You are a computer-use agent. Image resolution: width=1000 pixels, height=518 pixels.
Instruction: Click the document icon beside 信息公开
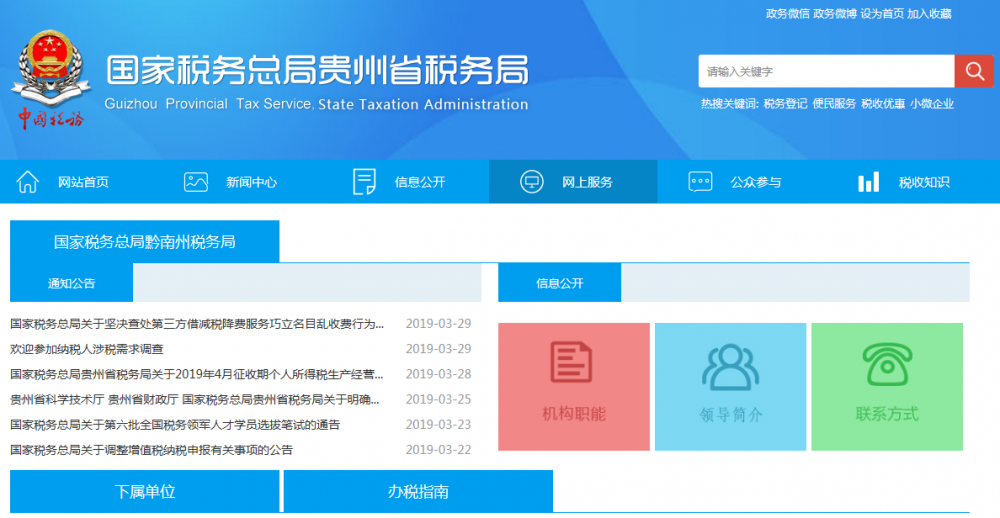pyautogui.click(x=364, y=182)
